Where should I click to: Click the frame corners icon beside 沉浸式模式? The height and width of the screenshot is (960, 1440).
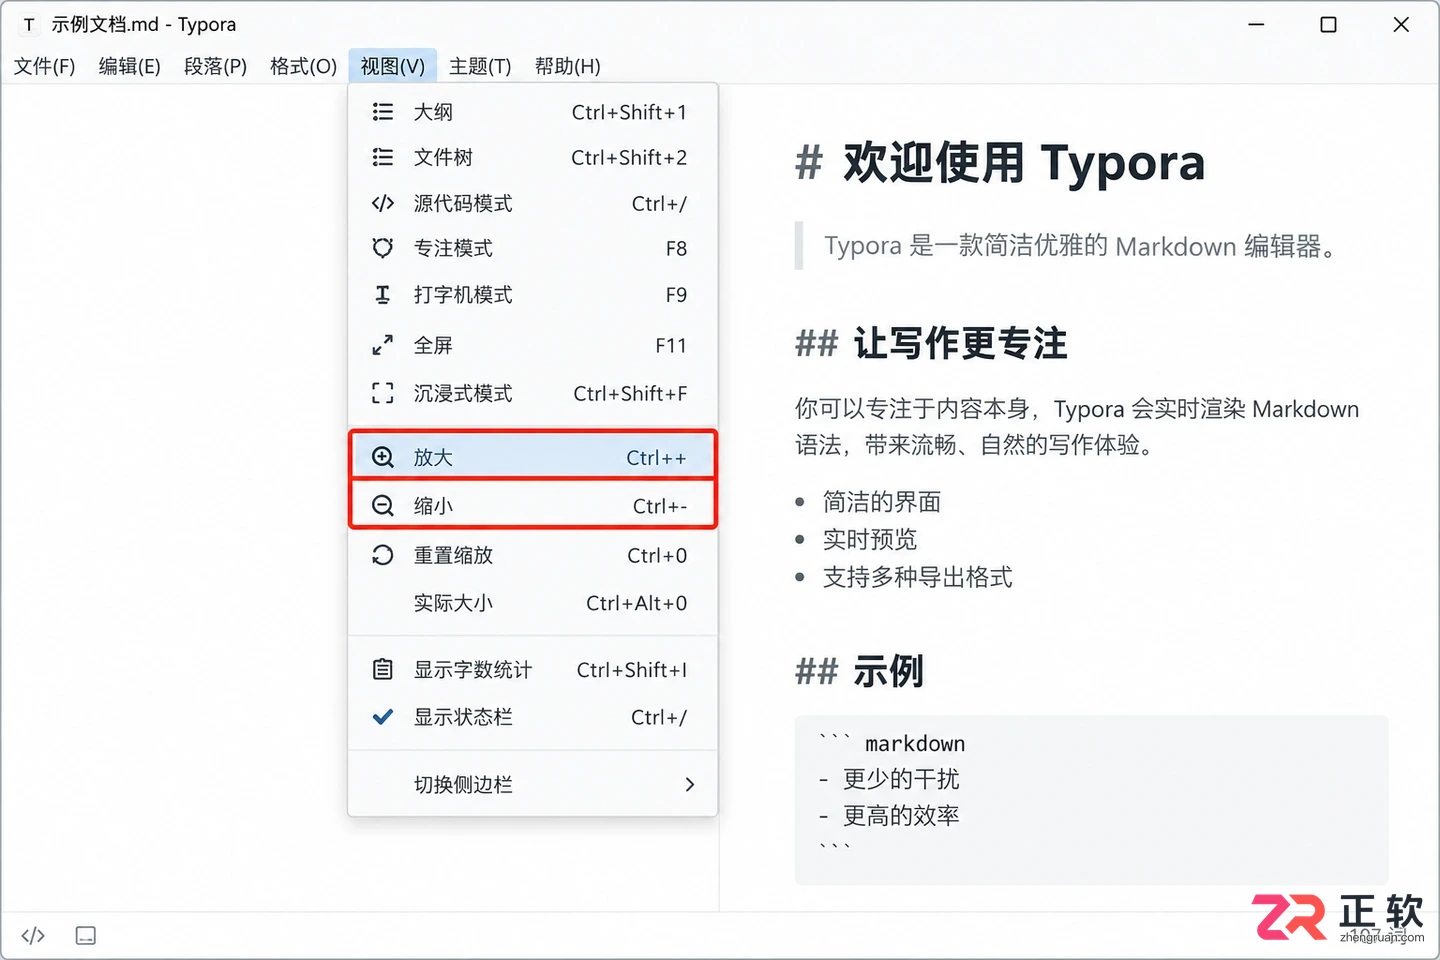(x=382, y=393)
